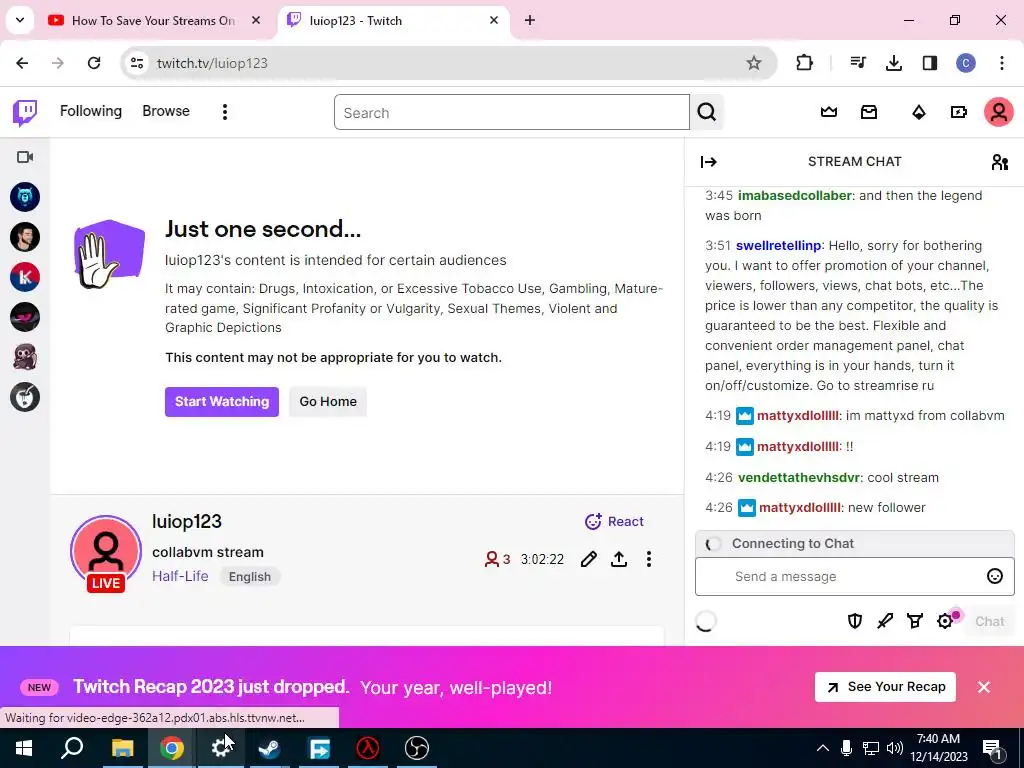This screenshot has height=768, width=1024.
Task: Share the stream with upload icon
Action: tap(619, 559)
